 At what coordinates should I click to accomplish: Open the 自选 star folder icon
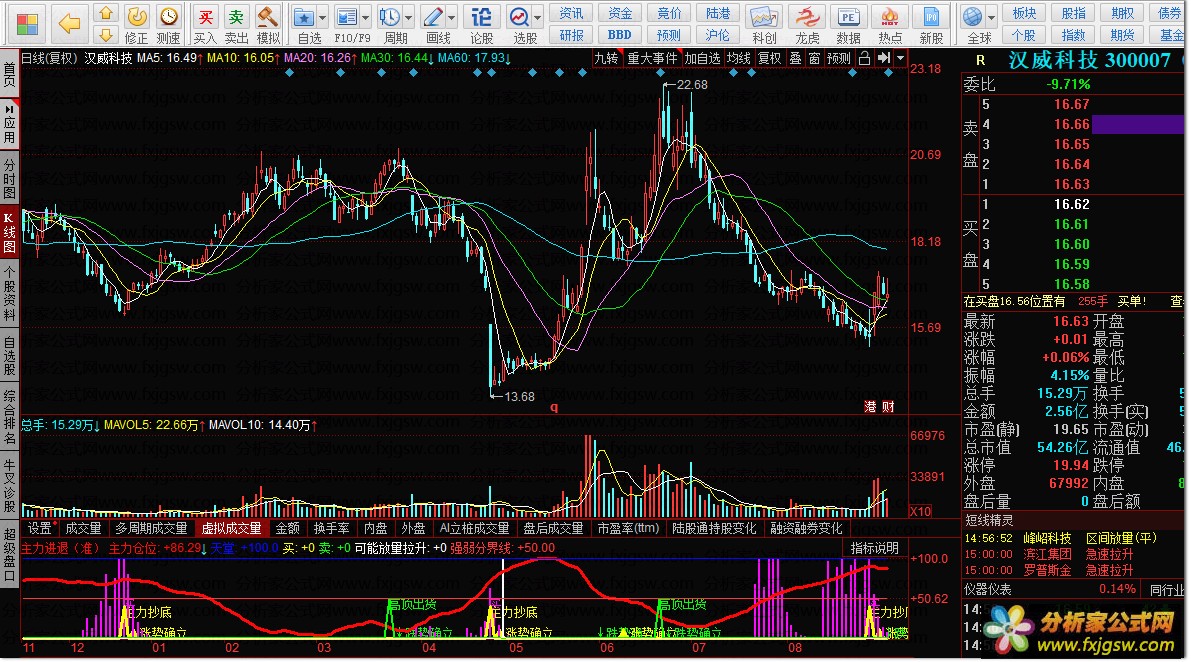pyautogui.click(x=305, y=17)
